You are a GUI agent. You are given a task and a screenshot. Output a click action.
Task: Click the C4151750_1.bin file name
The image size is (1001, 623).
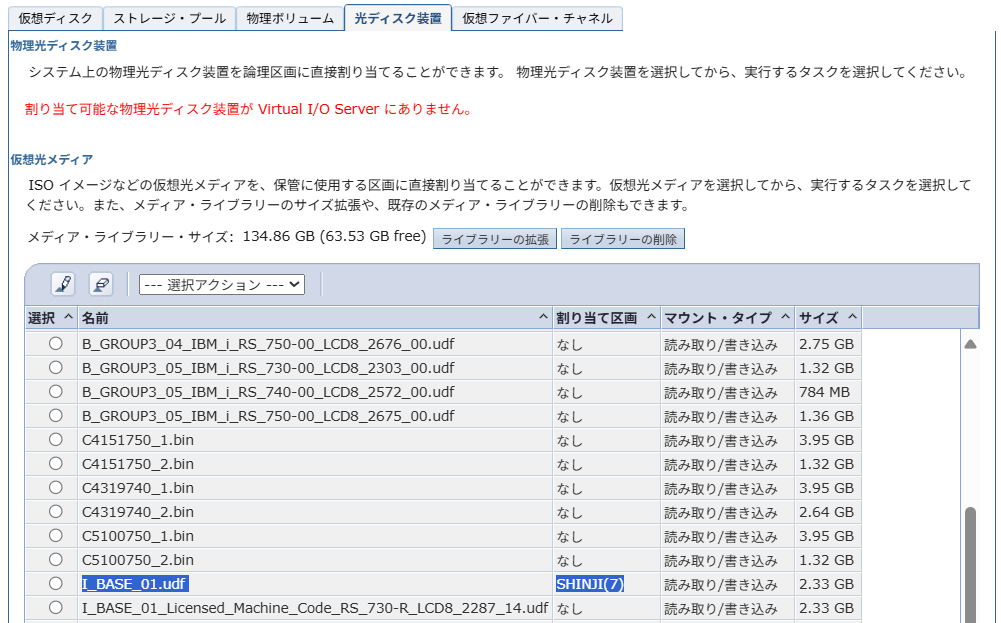tap(138, 440)
